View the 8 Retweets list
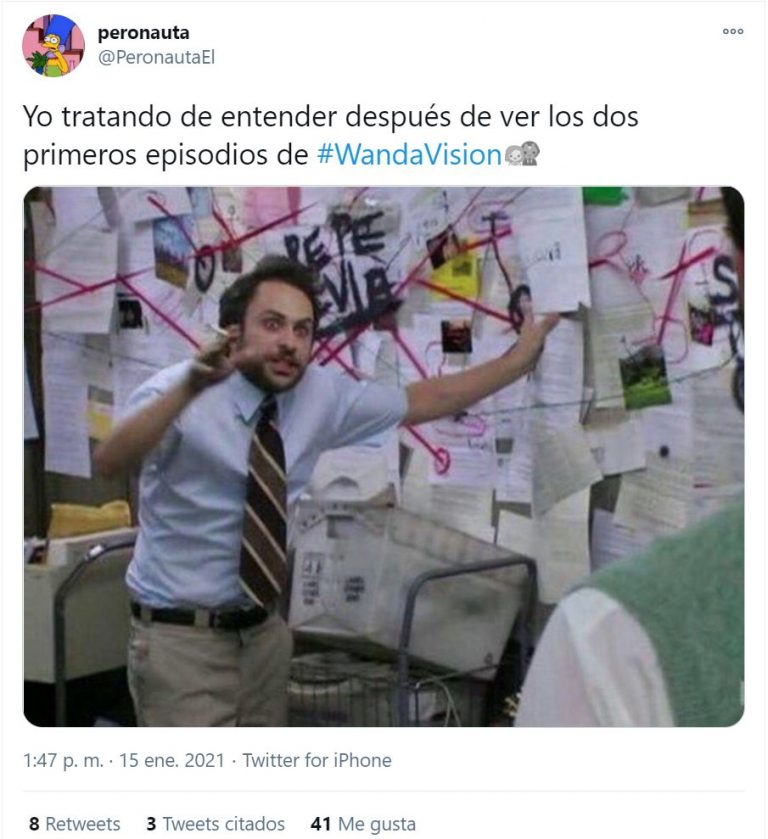The image size is (768, 839). click(74, 823)
